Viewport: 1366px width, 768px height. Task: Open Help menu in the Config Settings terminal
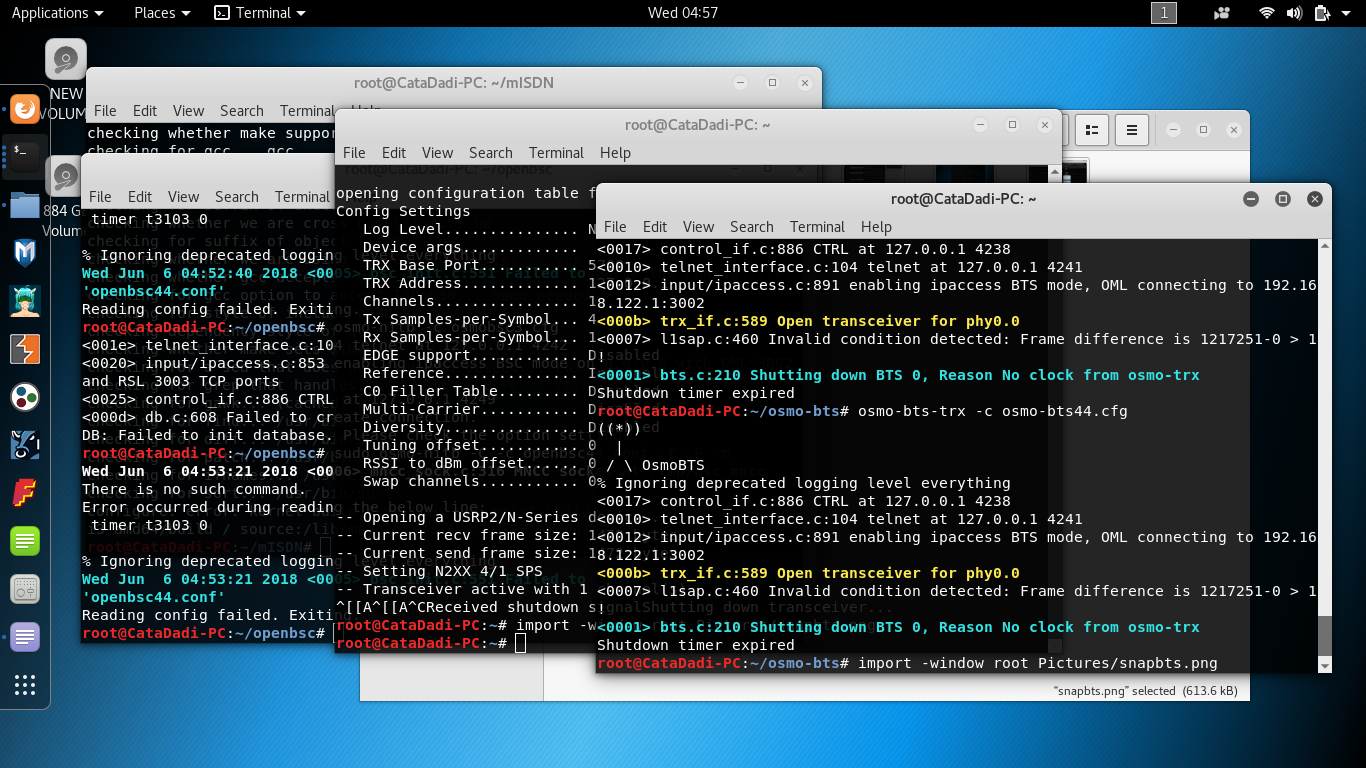coord(615,153)
